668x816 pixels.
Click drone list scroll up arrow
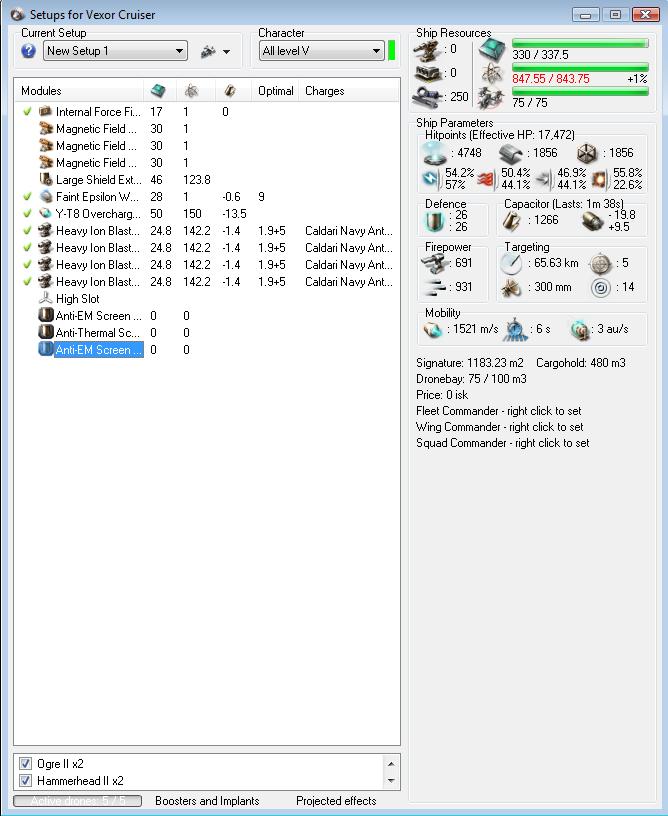pyautogui.click(x=391, y=763)
